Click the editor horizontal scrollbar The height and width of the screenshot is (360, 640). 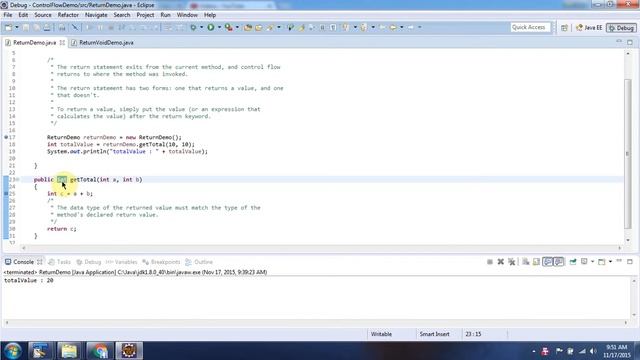click(321, 247)
